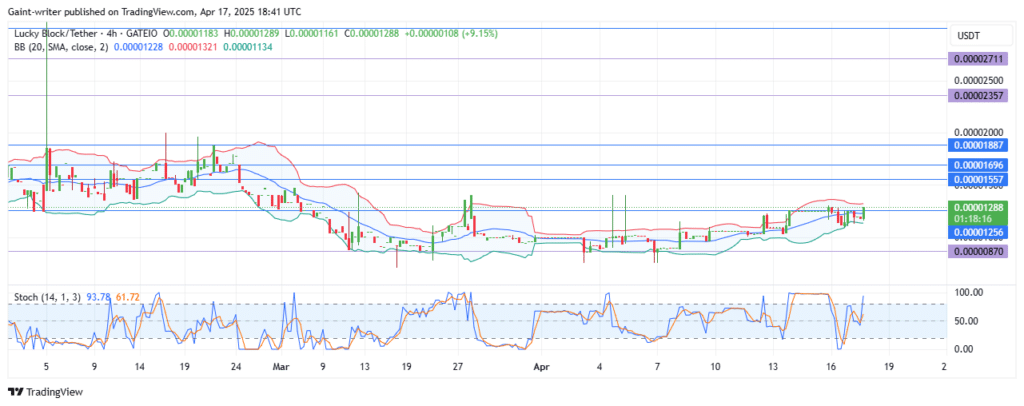Click the 100.00 Stoch axis label
Screen dimensions: 1024x406
coord(968,292)
